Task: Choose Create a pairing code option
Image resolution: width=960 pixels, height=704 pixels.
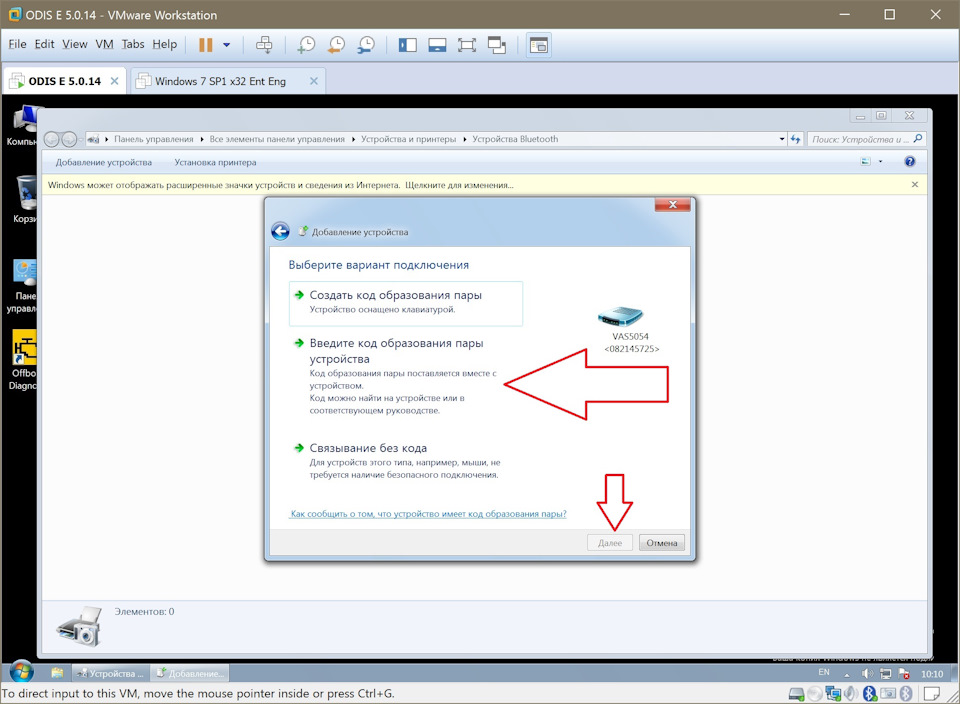Action: (406, 302)
